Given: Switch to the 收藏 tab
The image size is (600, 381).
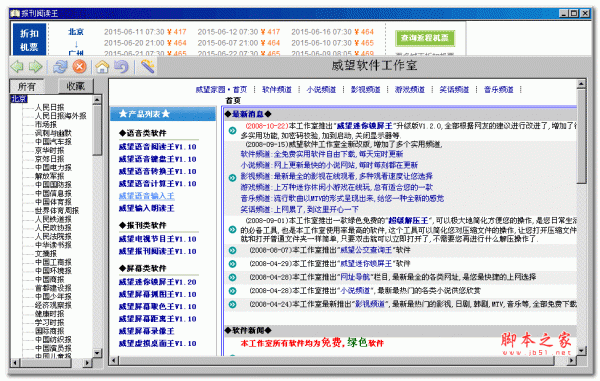Looking at the screenshot, I should pos(75,86).
